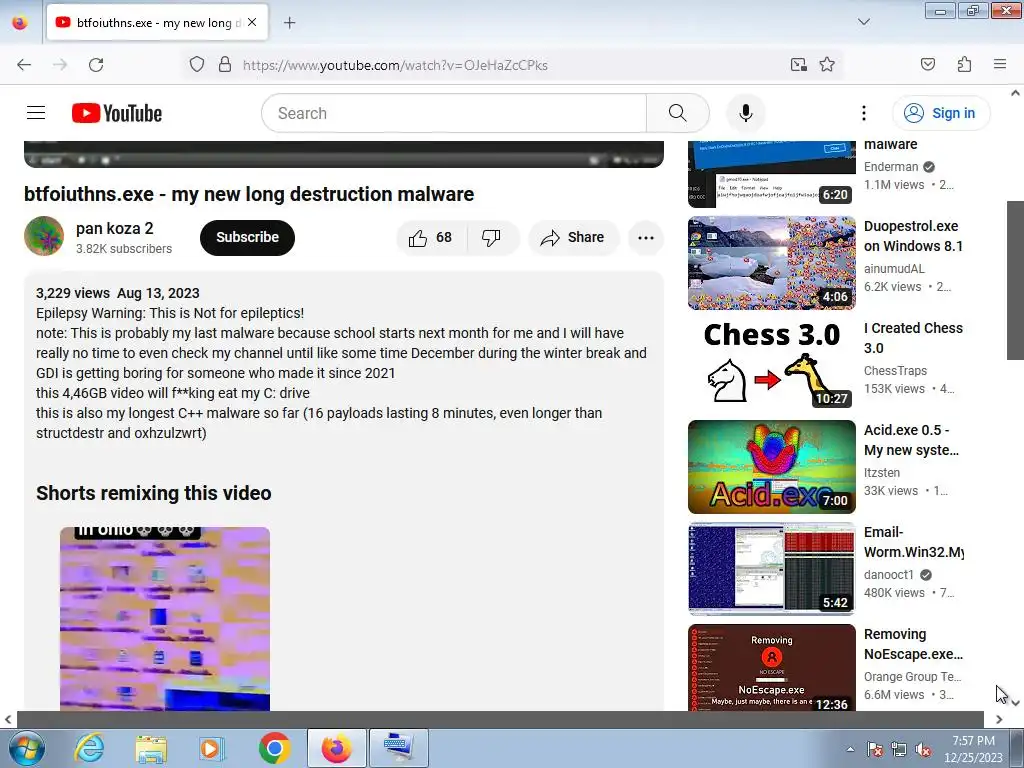Click taskbar clock showing 7:57 PM

coord(973,749)
